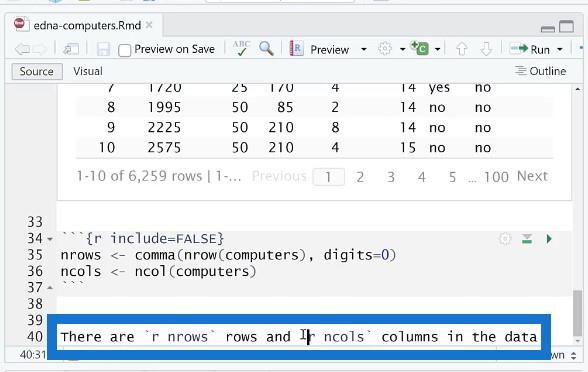Image resolution: width=588 pixels, height=372 pixels.
Task: Select the Source editor mode
Action: point(37,71)
